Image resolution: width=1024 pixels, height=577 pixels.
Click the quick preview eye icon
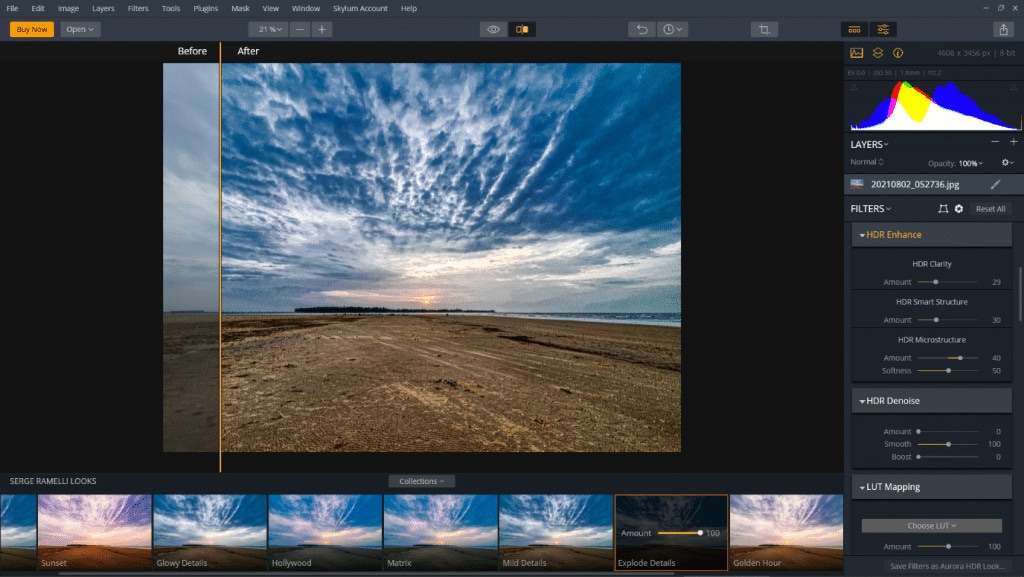click(493, 29)
